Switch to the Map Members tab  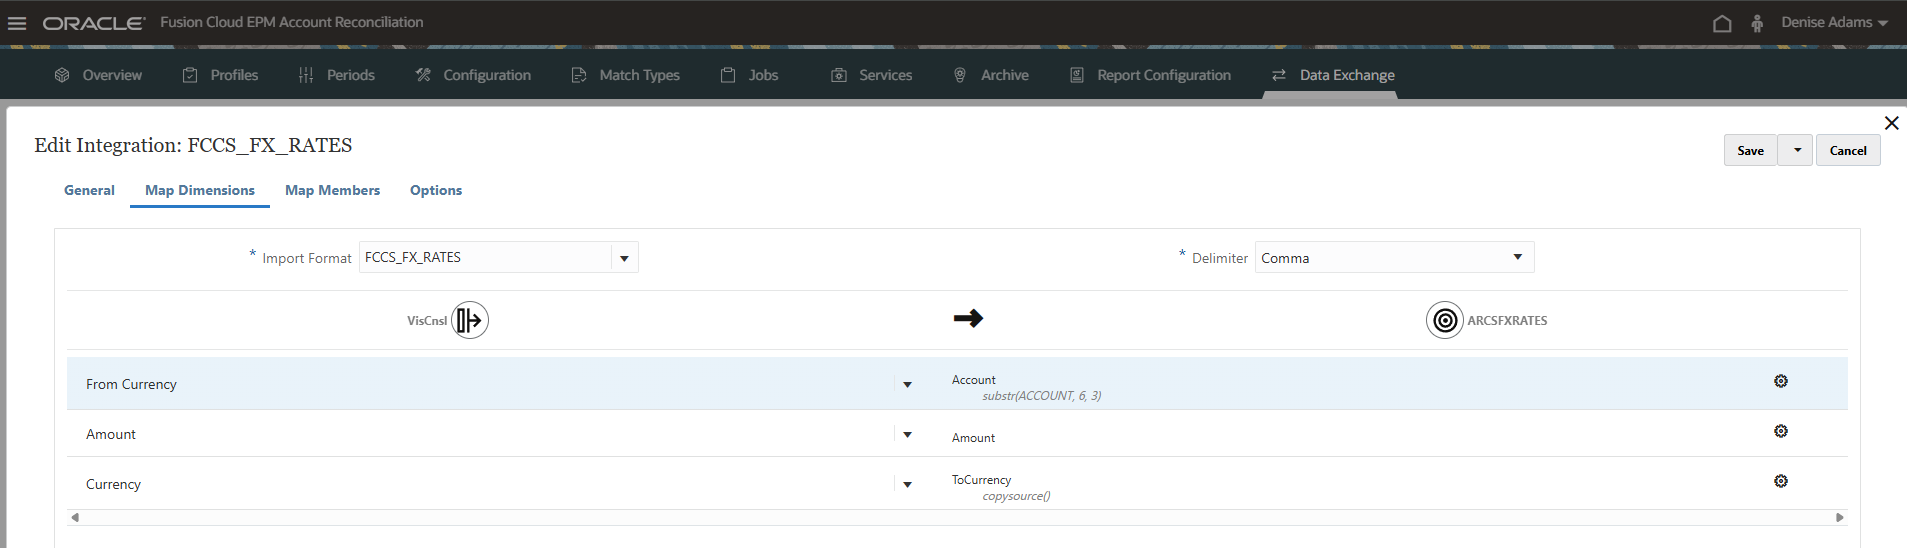pos(332,190)
